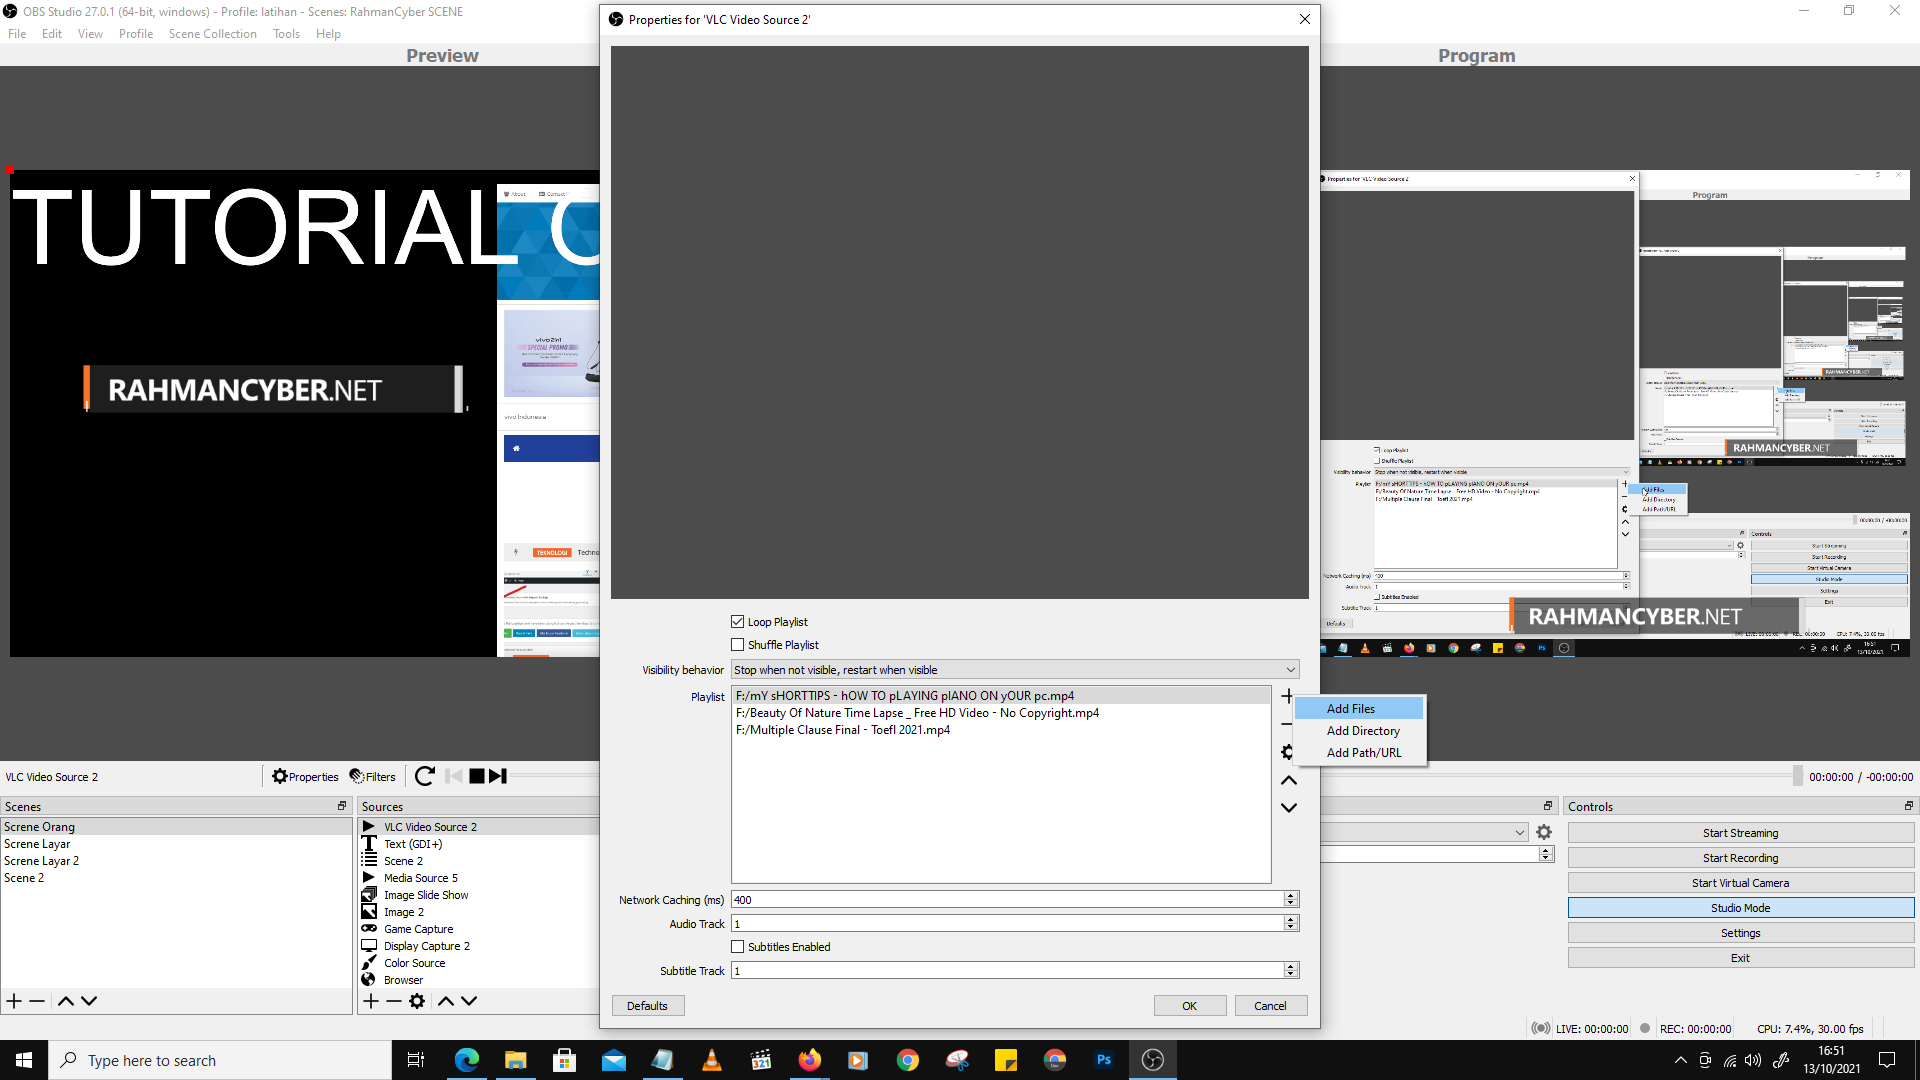Image resolution: width=1920 pixels, height=1080 pixels.
Task: Adjust the transition duration stepper
Action: (1546, 854)
